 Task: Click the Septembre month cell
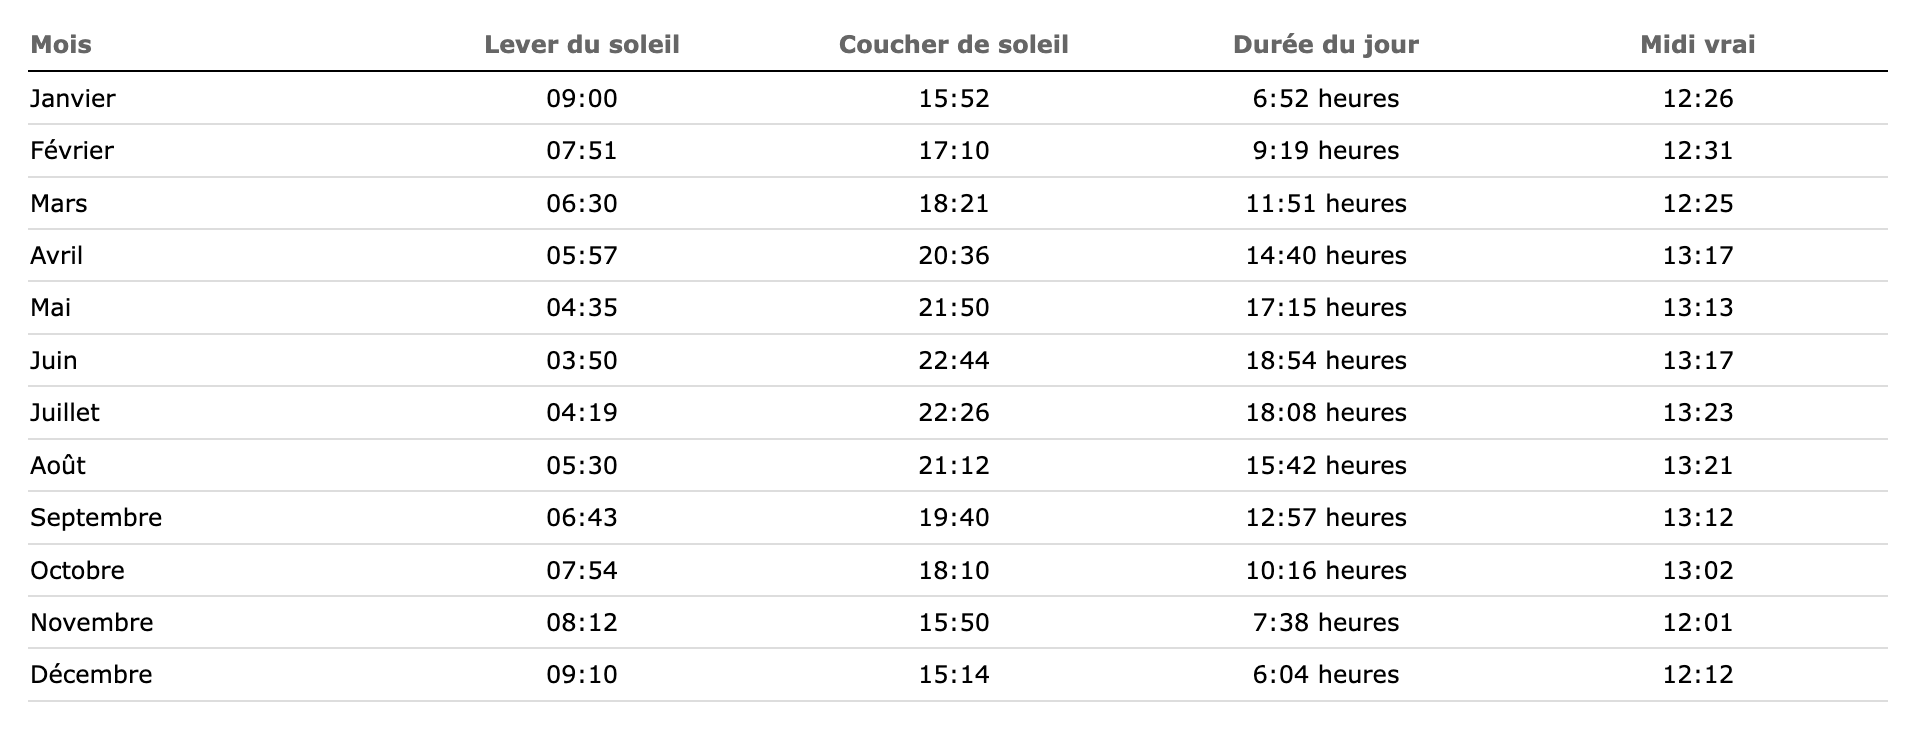(x=96, y=518)
